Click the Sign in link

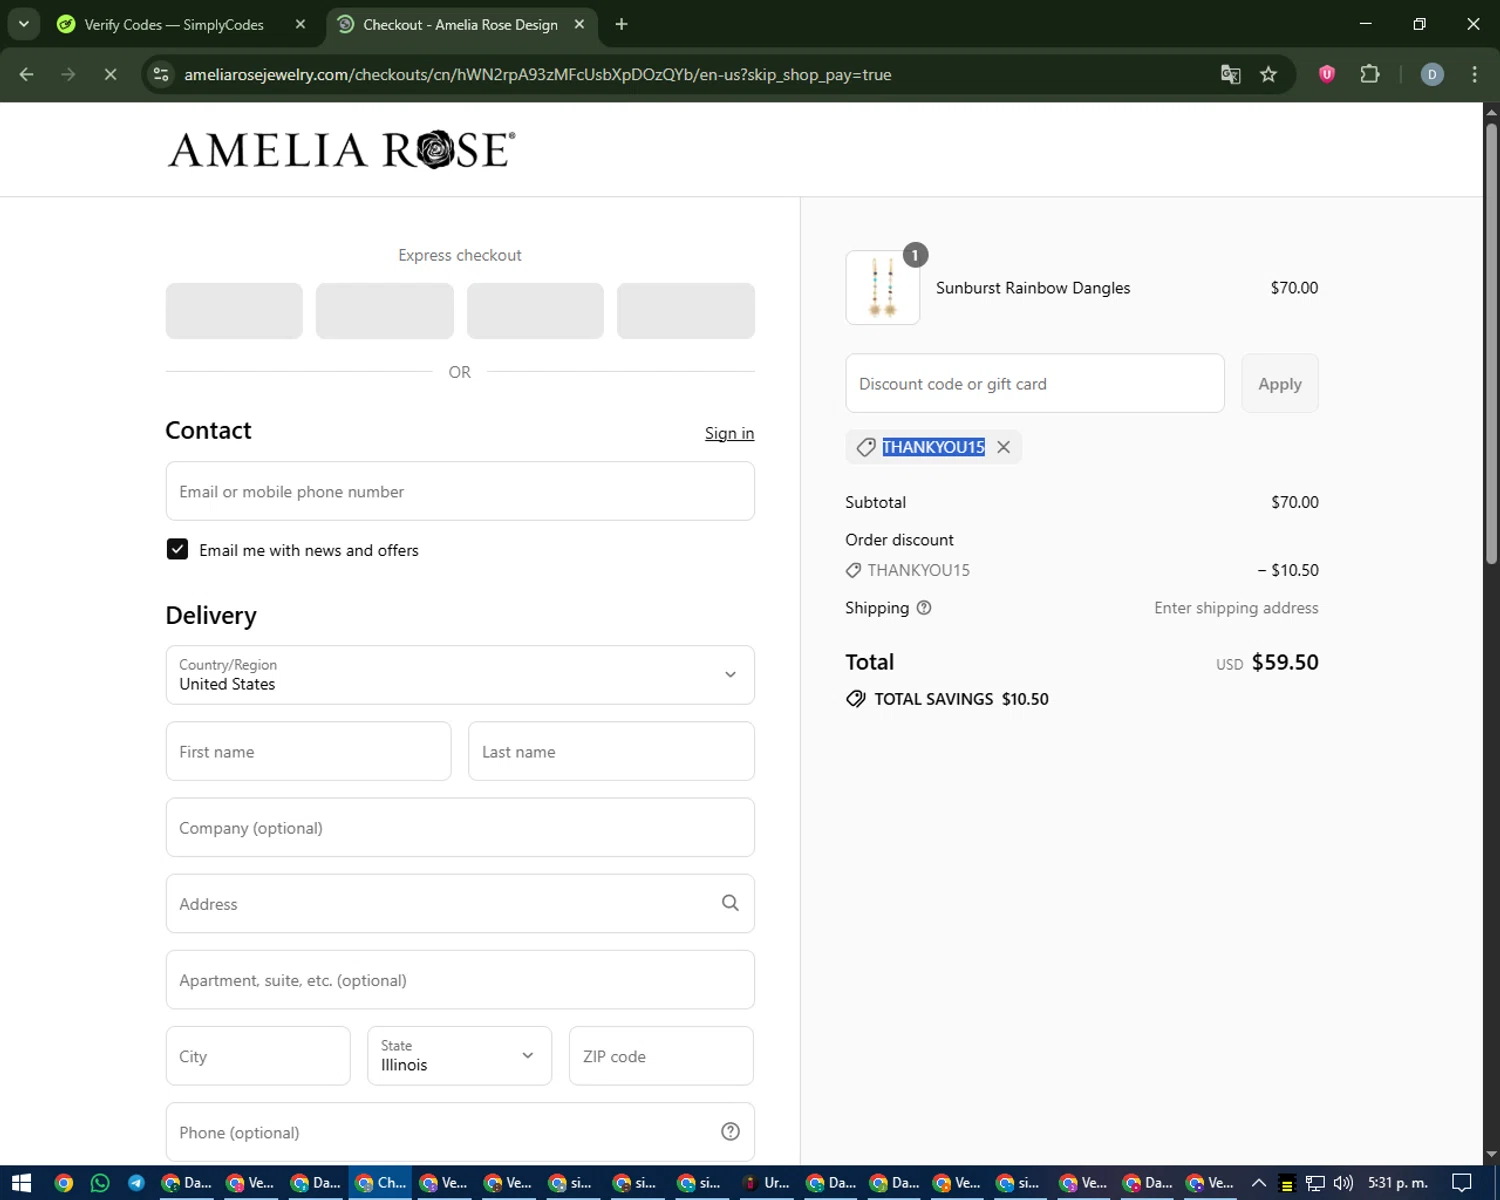(x=729, y=433)
